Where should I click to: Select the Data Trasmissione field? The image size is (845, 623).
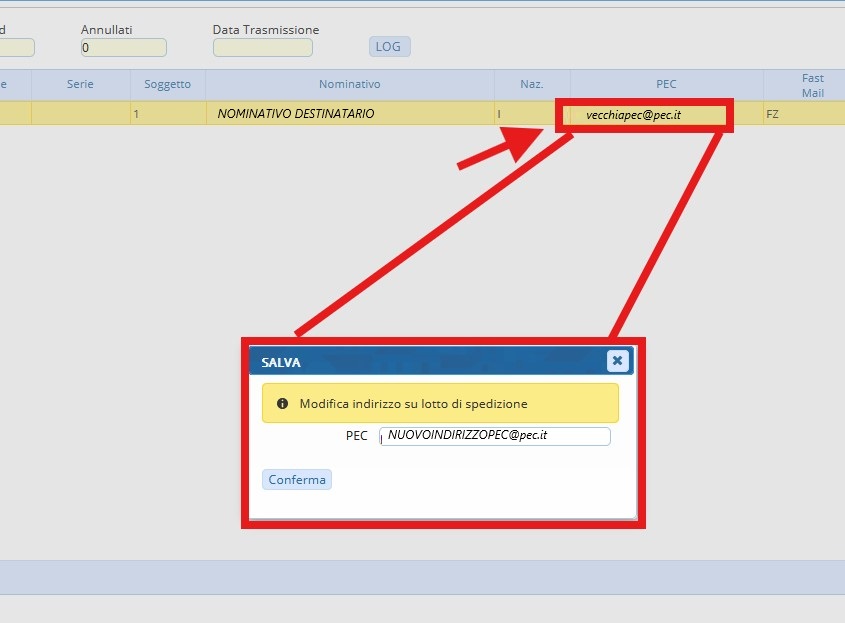pyautogui.click(x=262, y=47)
